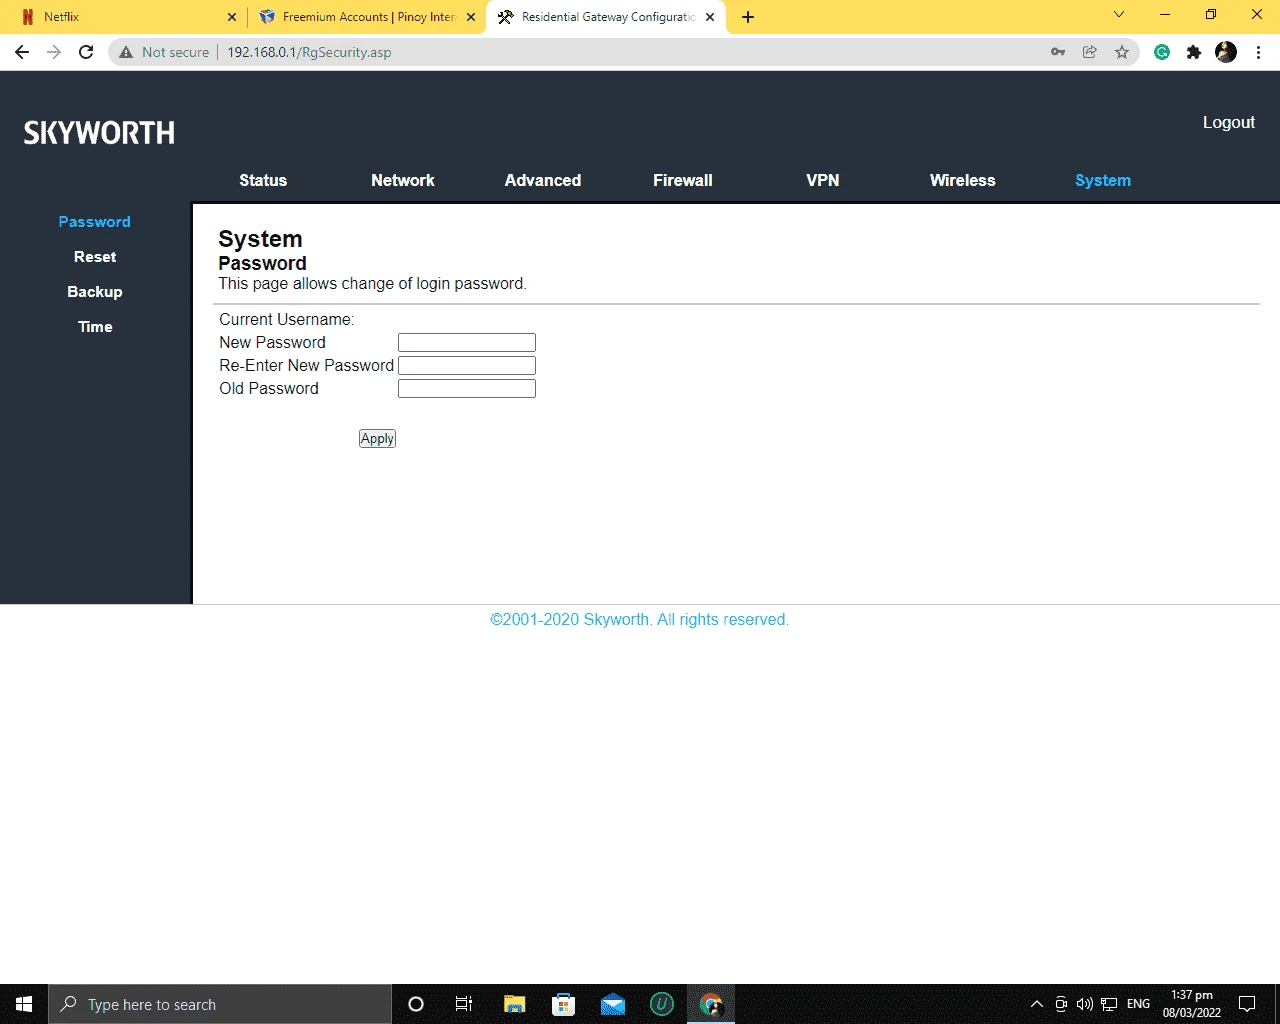
Task: Click the Skyworth copyright footer text
Action: [639, 620]
